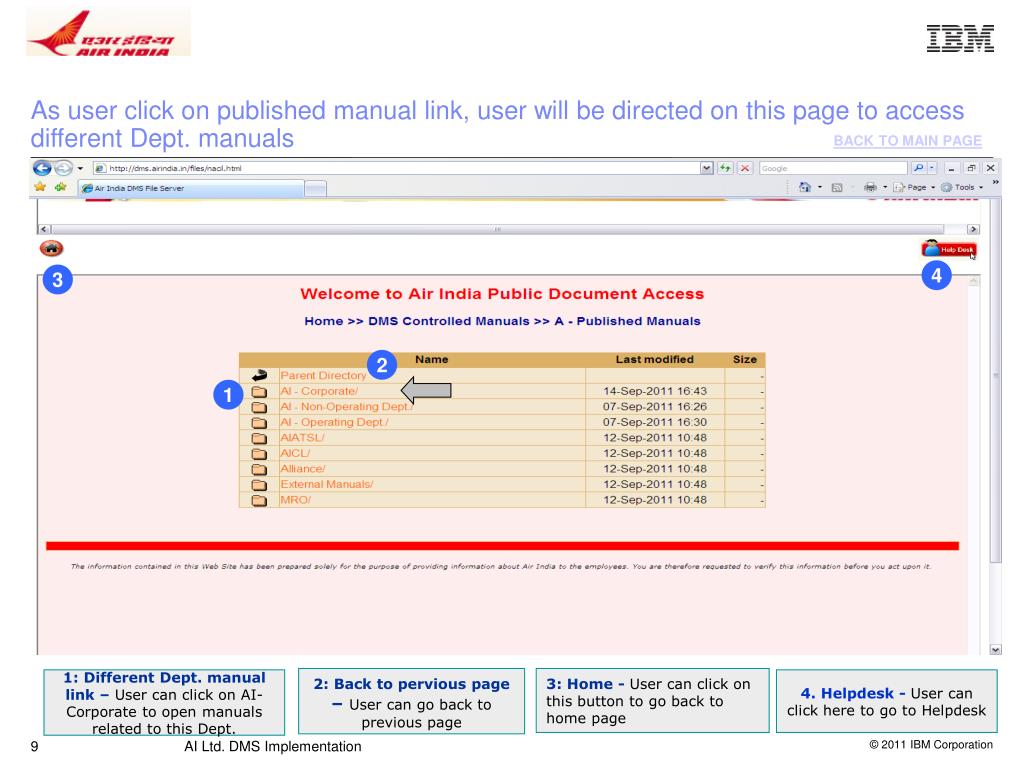
Task: Click the browser Forward arrow button
Action: (63, 168)
